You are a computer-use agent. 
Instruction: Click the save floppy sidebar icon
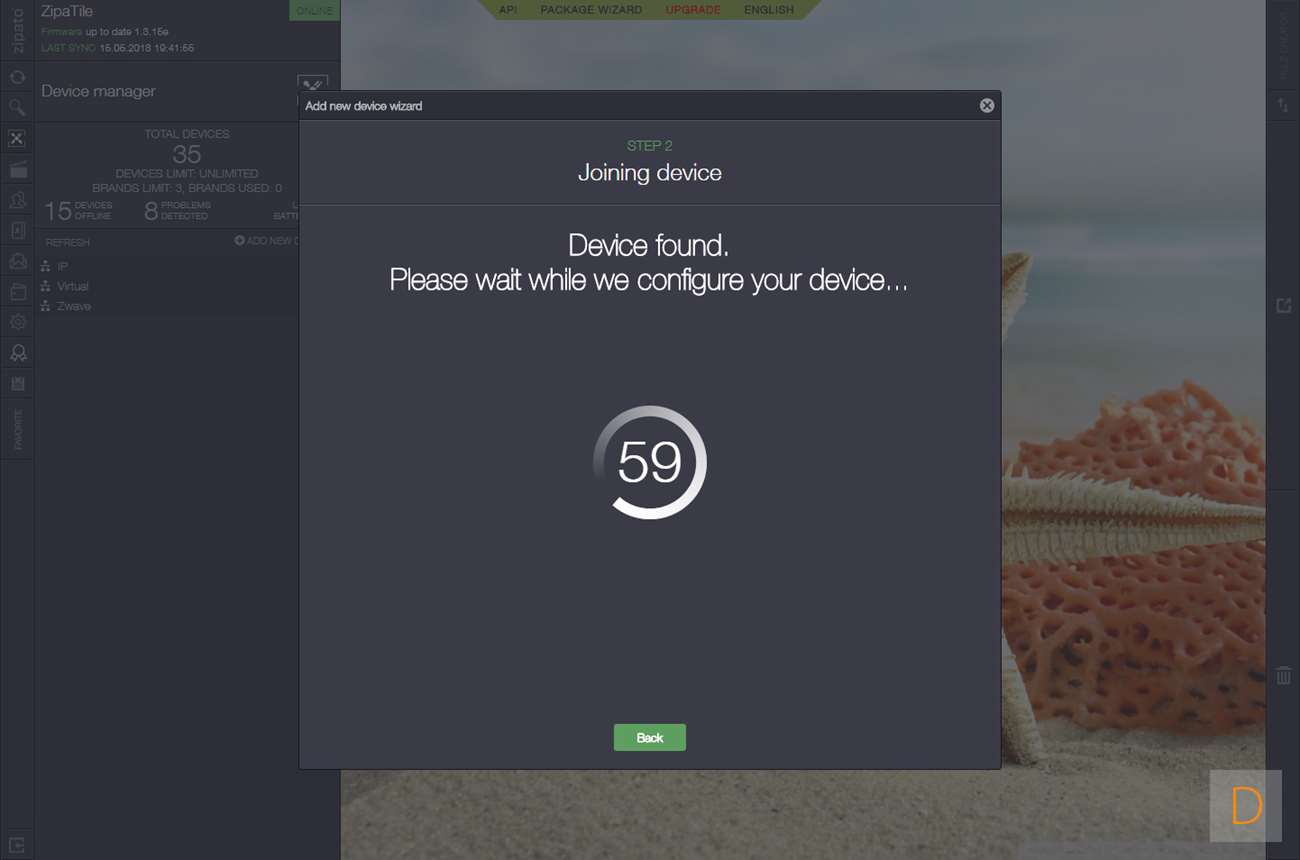click(x=17, y=384)
